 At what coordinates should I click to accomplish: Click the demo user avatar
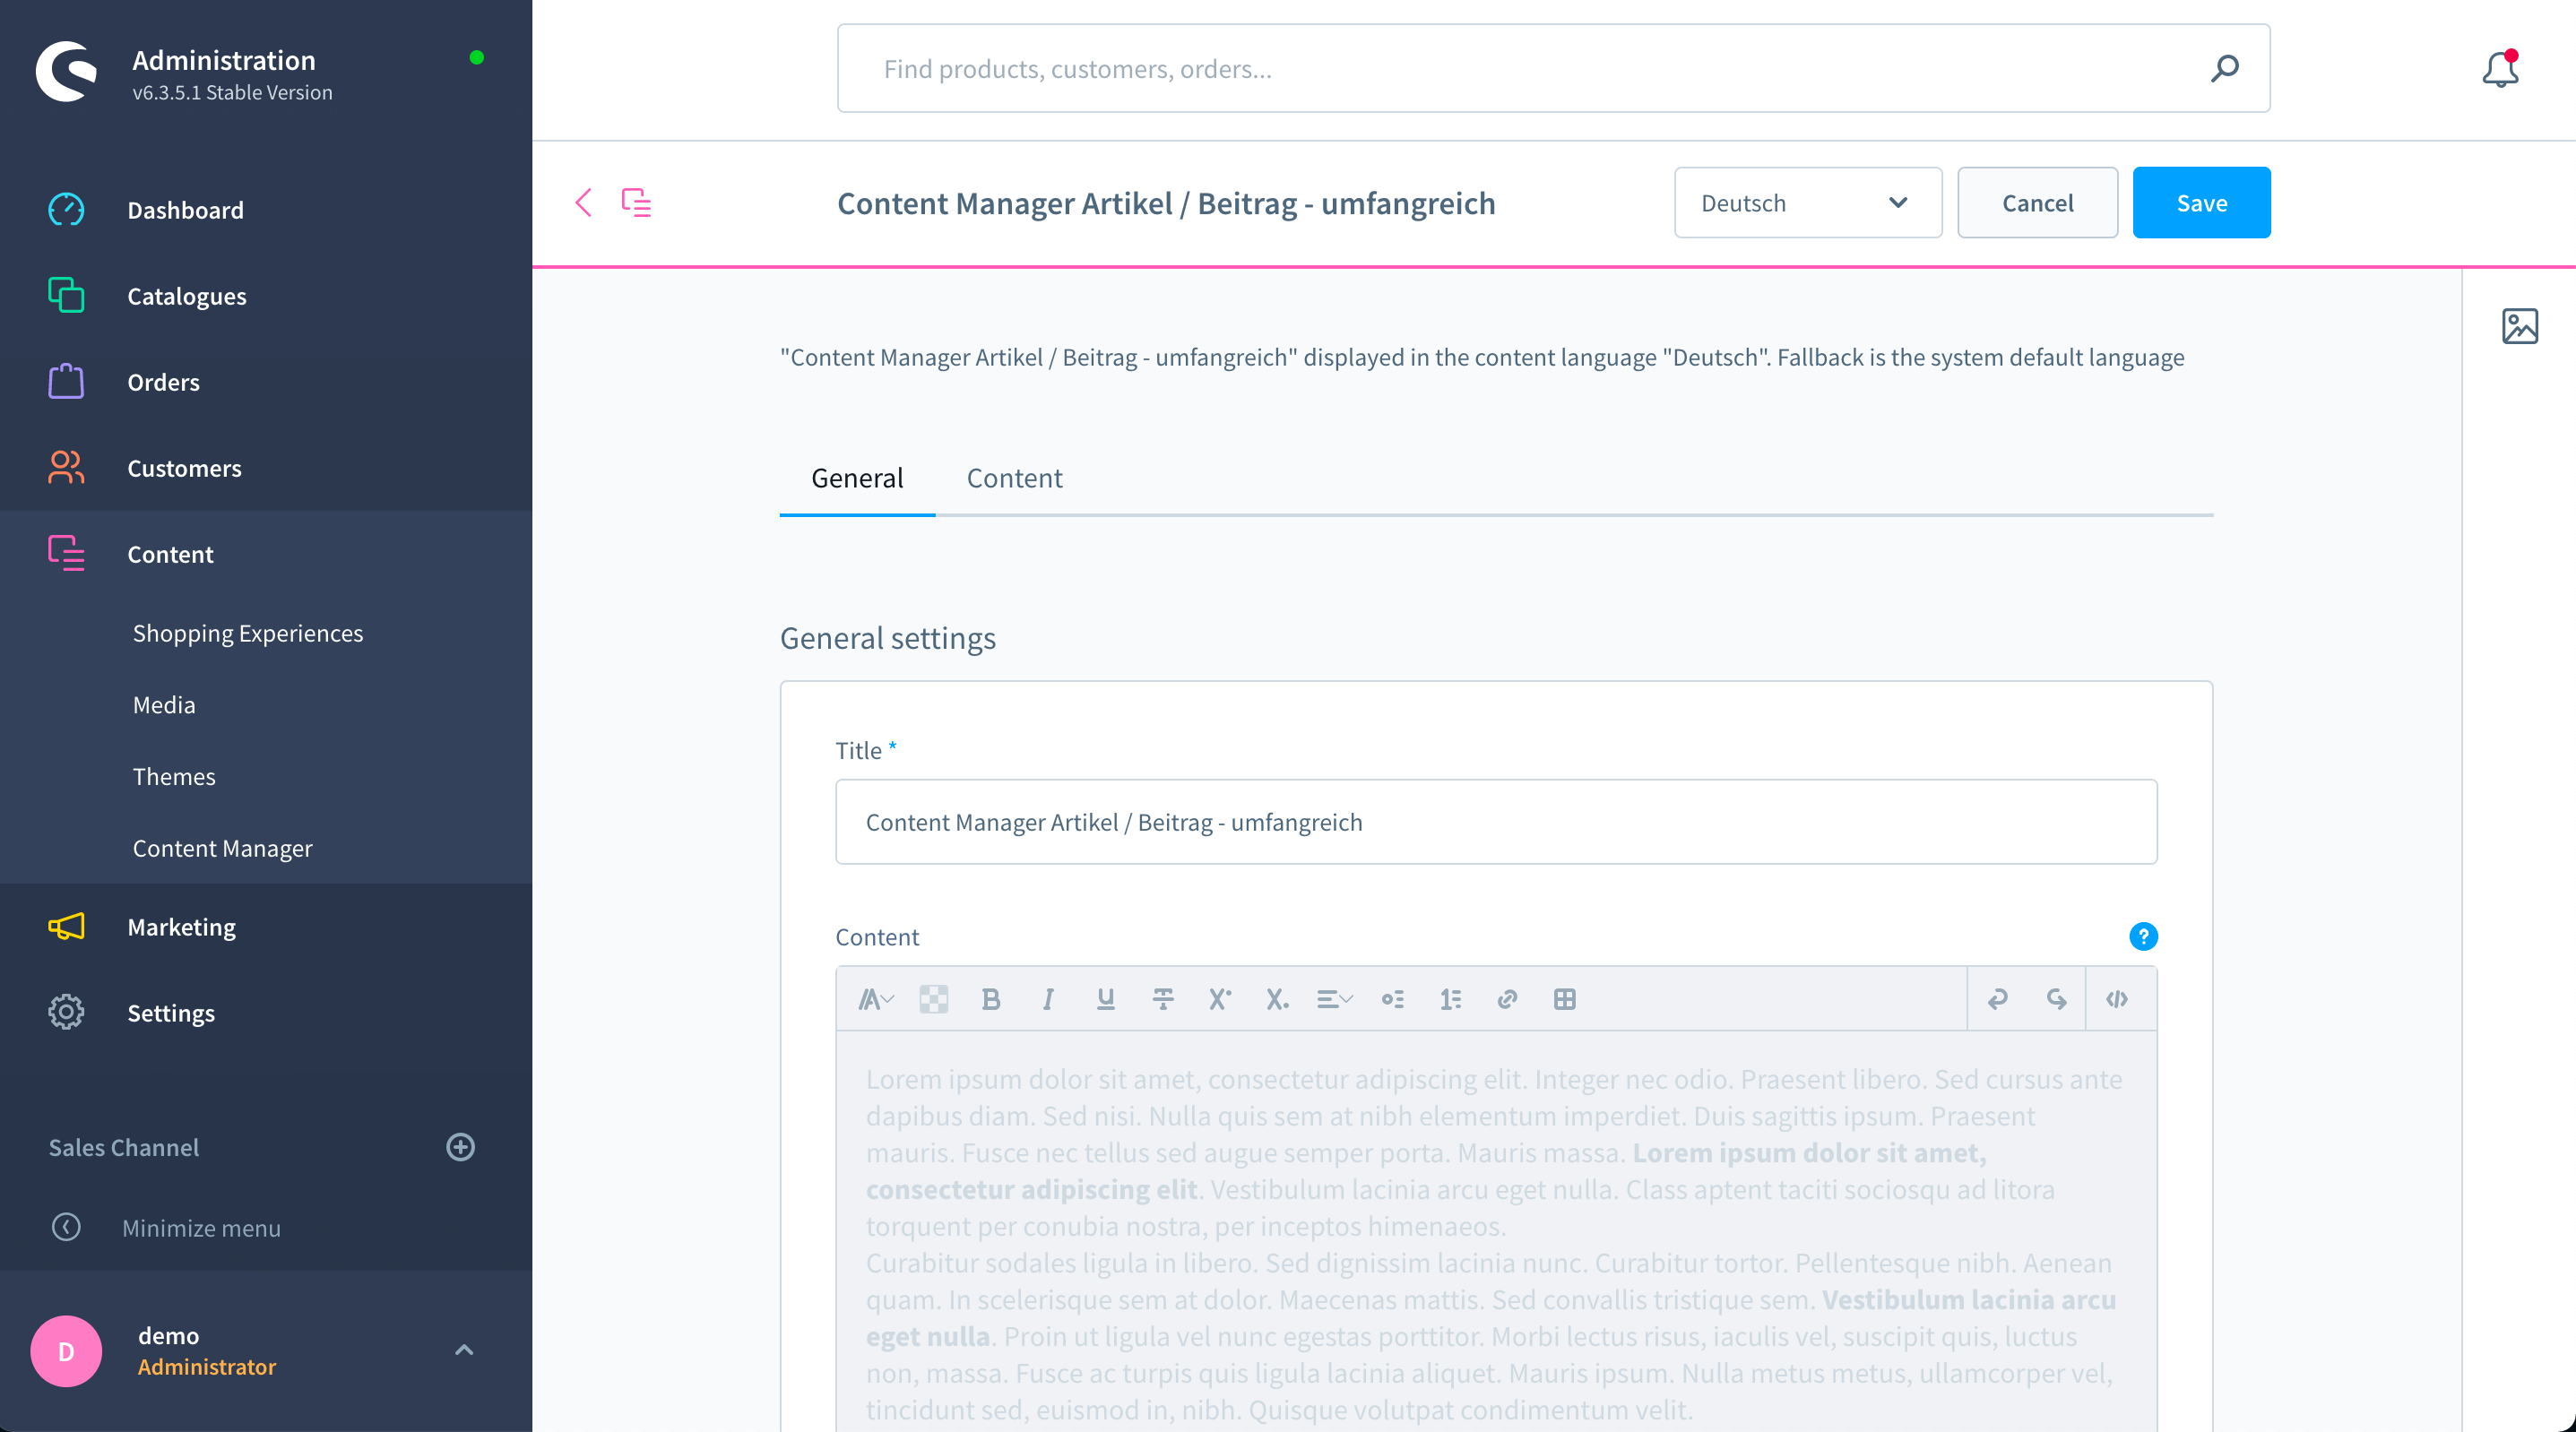pos(66,1351)
